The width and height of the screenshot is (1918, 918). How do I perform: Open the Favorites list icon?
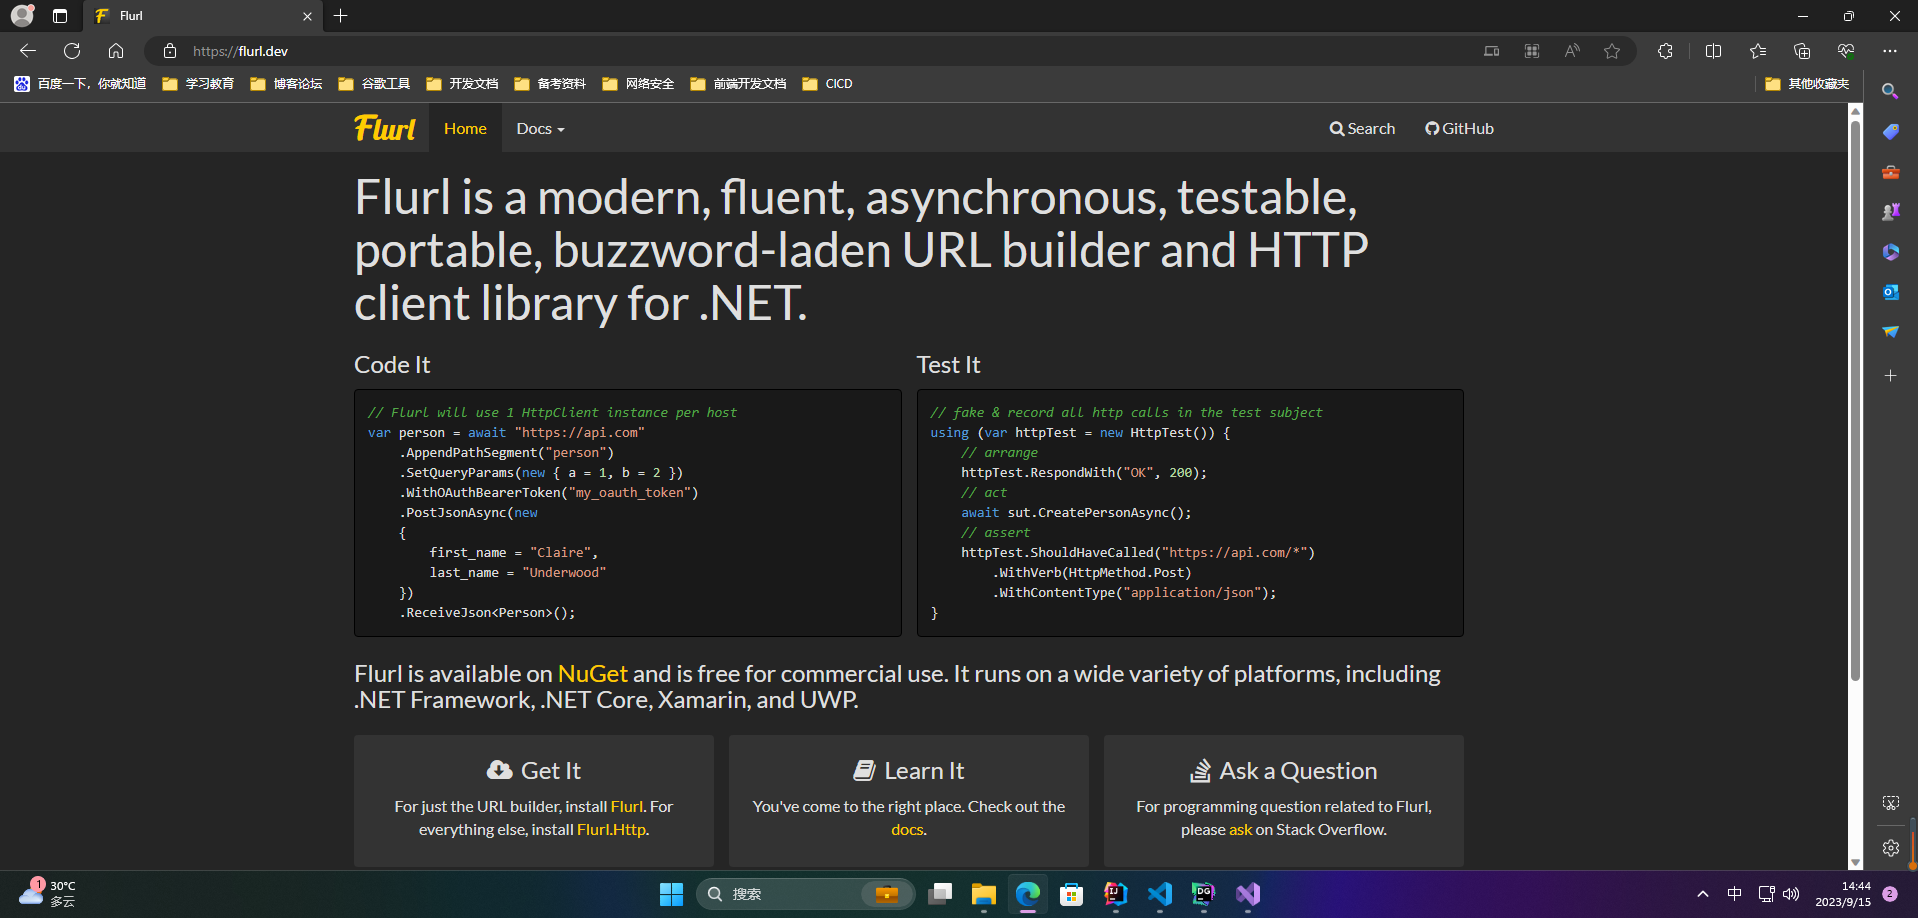coord(1758,51)
